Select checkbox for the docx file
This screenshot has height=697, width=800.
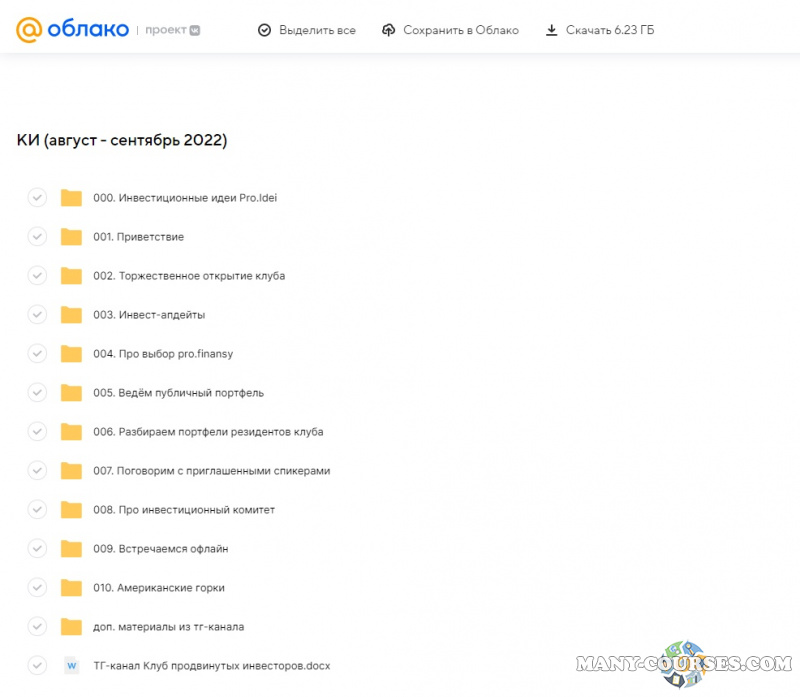click(x=37, y=665)
